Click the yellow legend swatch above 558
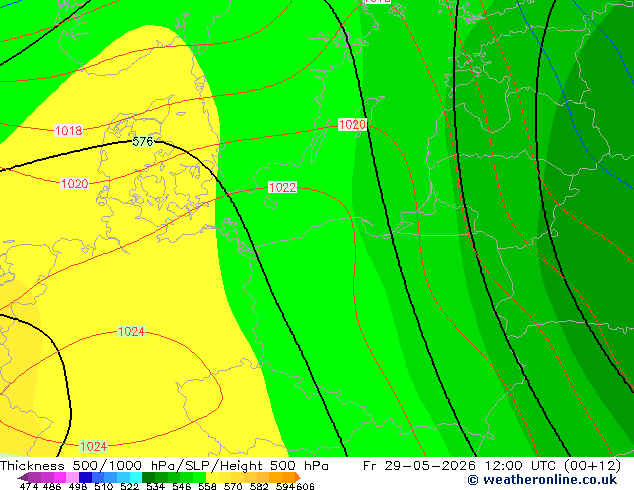This screenshot has width=634, height=490. (212, 477)
